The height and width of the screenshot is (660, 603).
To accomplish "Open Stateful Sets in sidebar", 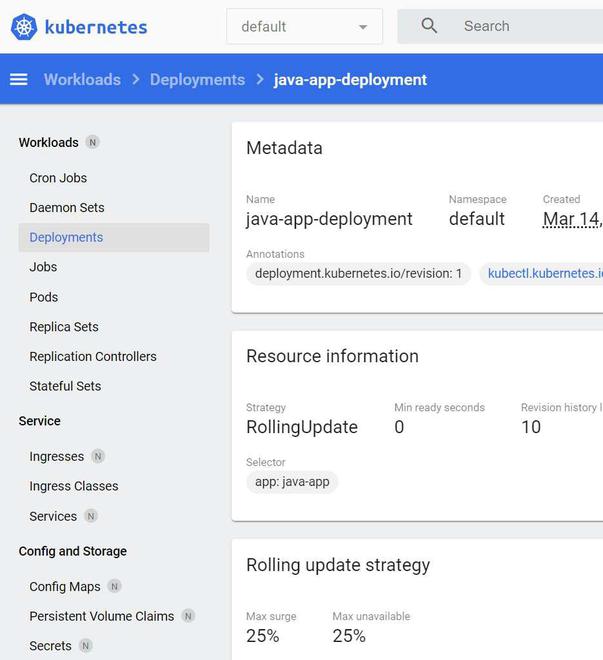I will [65, 386].
